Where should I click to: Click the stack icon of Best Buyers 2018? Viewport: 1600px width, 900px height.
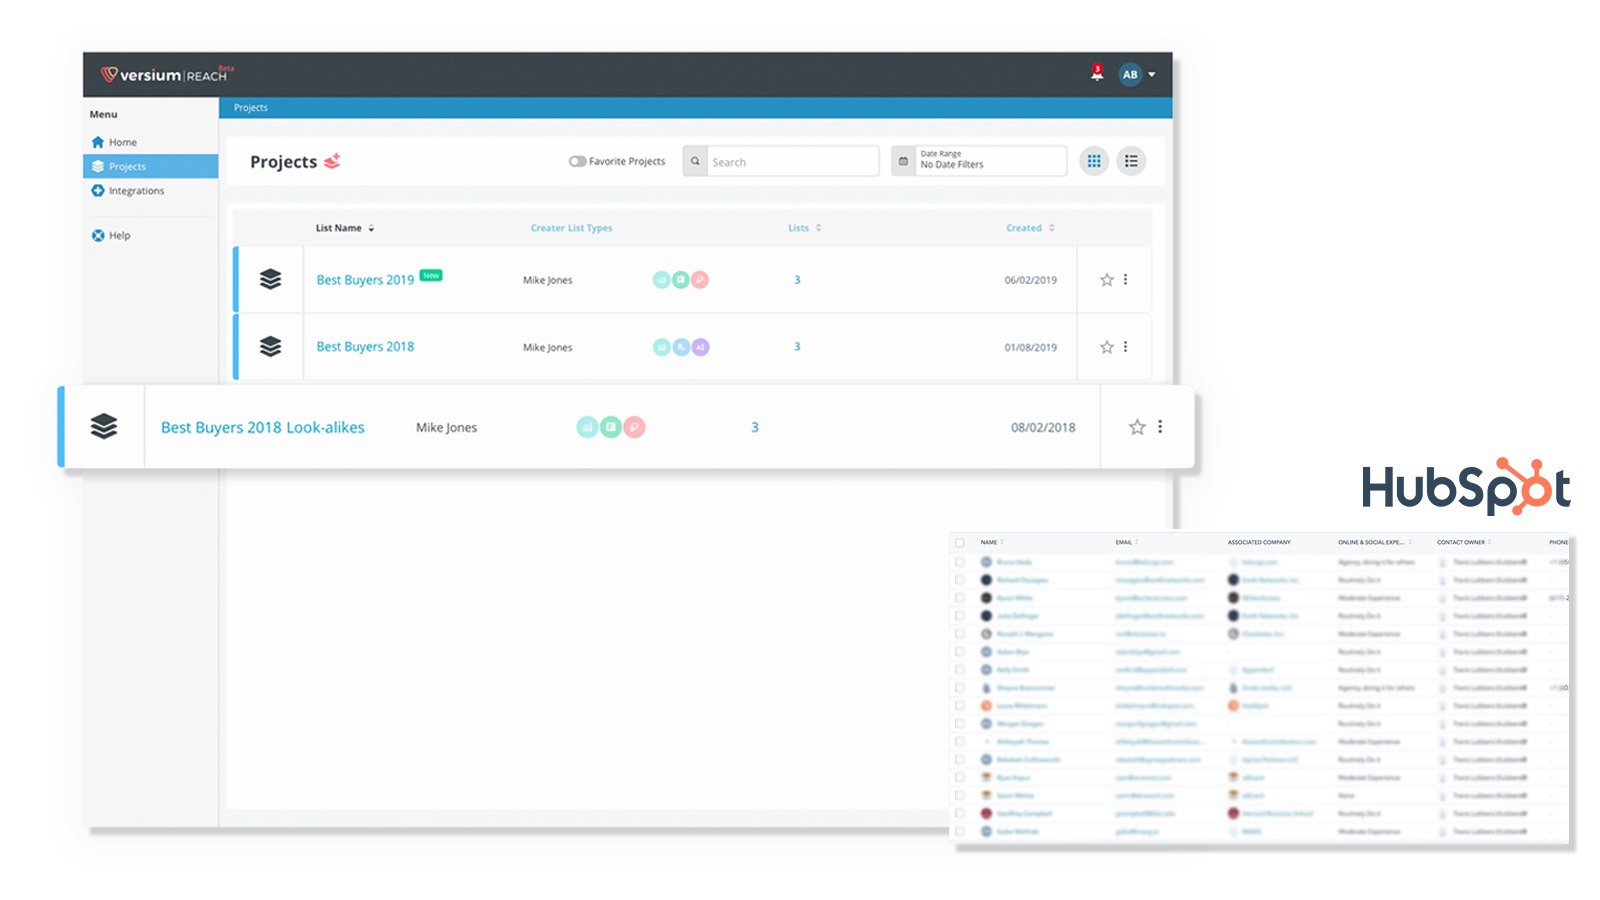point(270,346)
